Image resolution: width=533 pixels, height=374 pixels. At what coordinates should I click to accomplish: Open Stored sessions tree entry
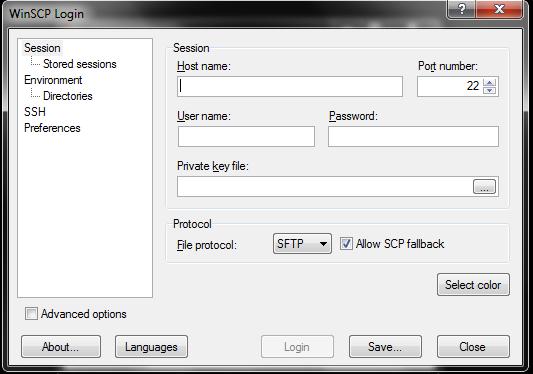[80, 64]
